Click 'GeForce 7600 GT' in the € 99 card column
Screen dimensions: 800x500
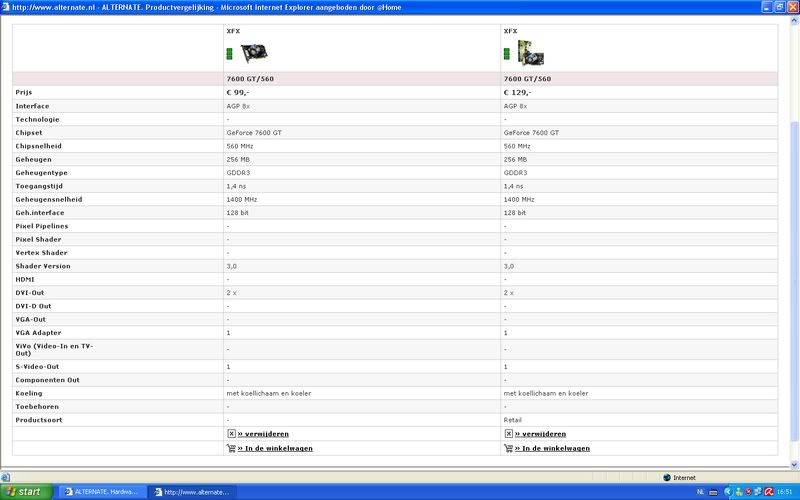click(x=254, y=133)
